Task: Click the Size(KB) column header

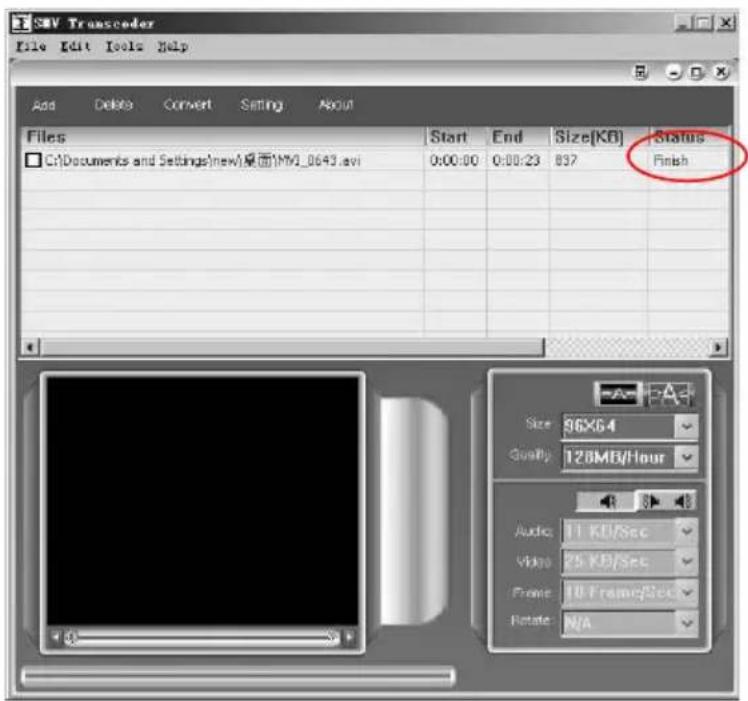Action: [599, 137]
